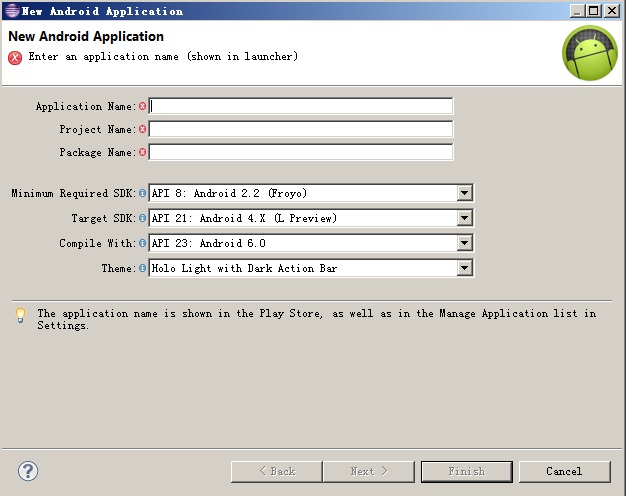The width and height of the screenshot is (626, 496).
Task: Expand the Theme selection dropdown
Action: (x=464, y=268)
